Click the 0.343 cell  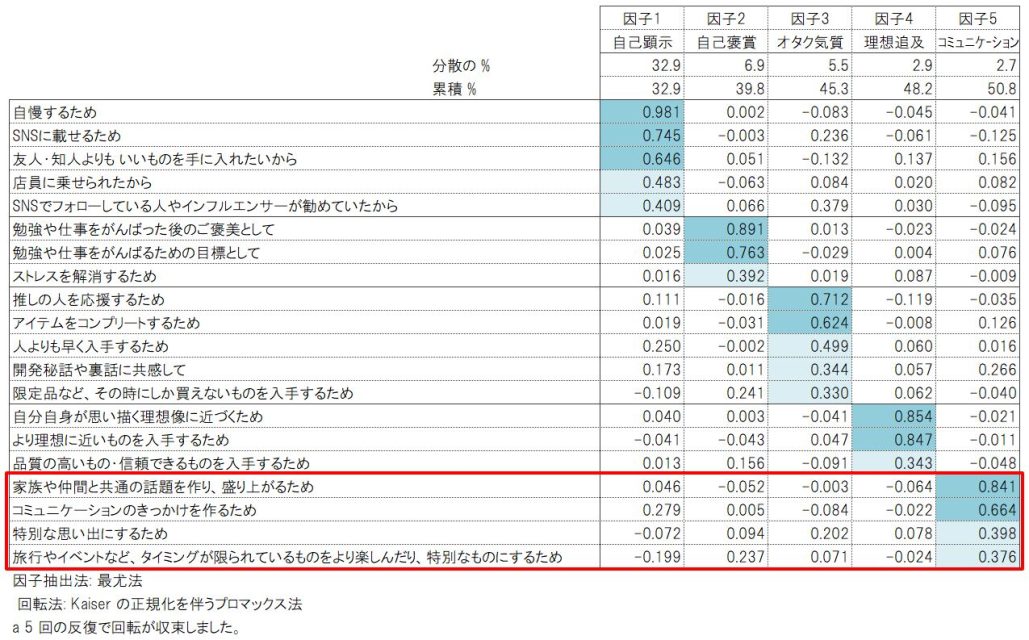point(894,463)
